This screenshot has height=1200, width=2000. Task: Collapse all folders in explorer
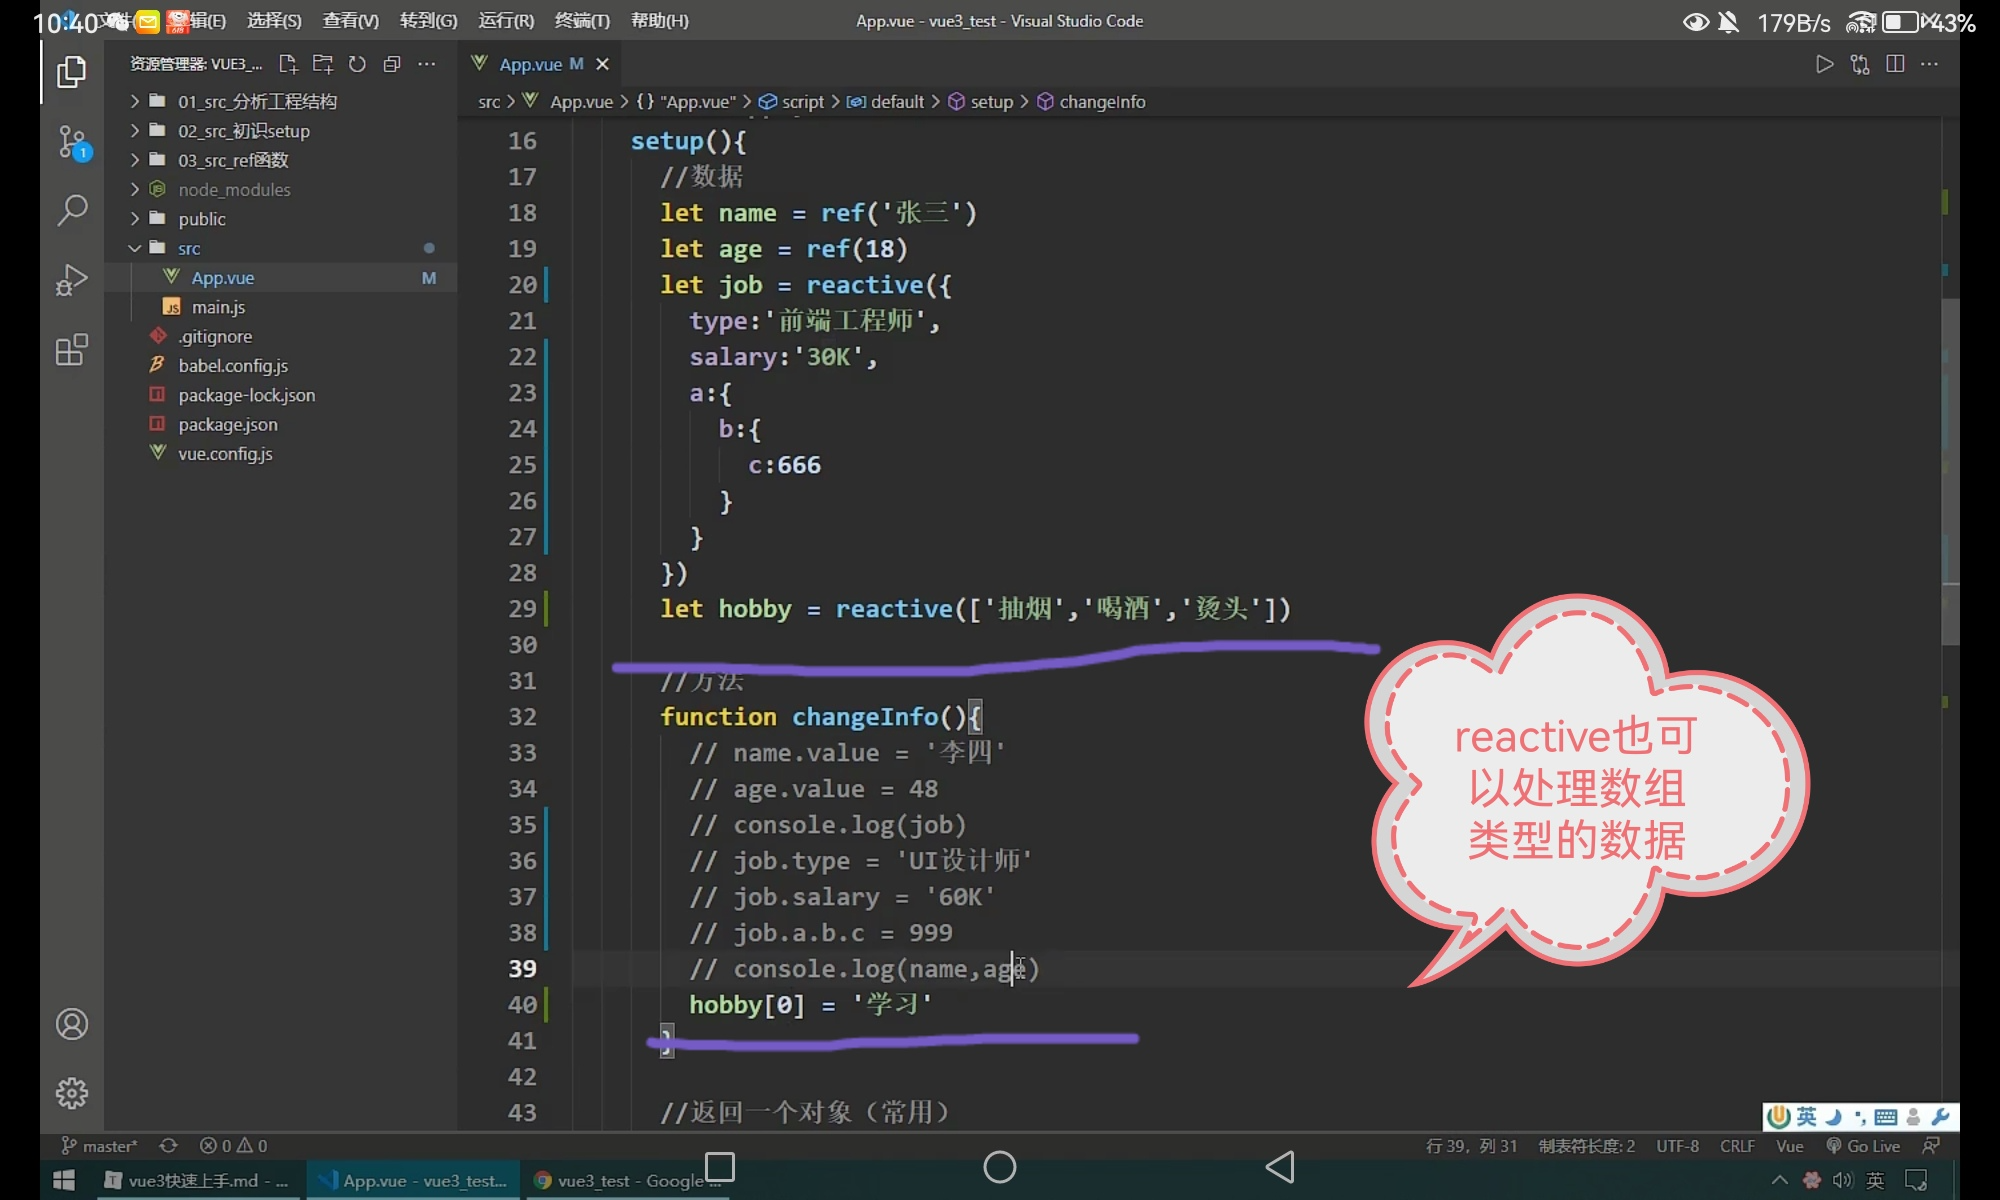coord(392,64)
